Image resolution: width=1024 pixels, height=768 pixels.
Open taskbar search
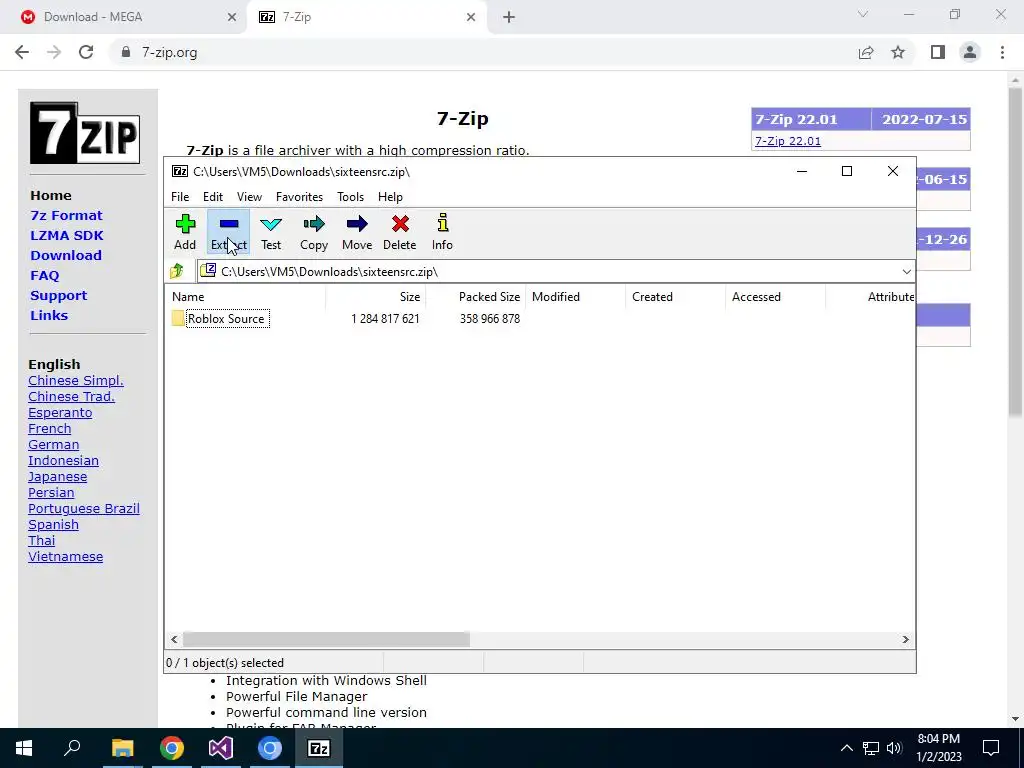pos(72,748)
